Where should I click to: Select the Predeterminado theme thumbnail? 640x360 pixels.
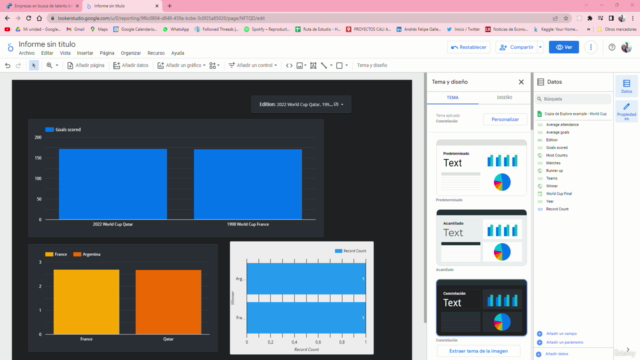point(481,167)
